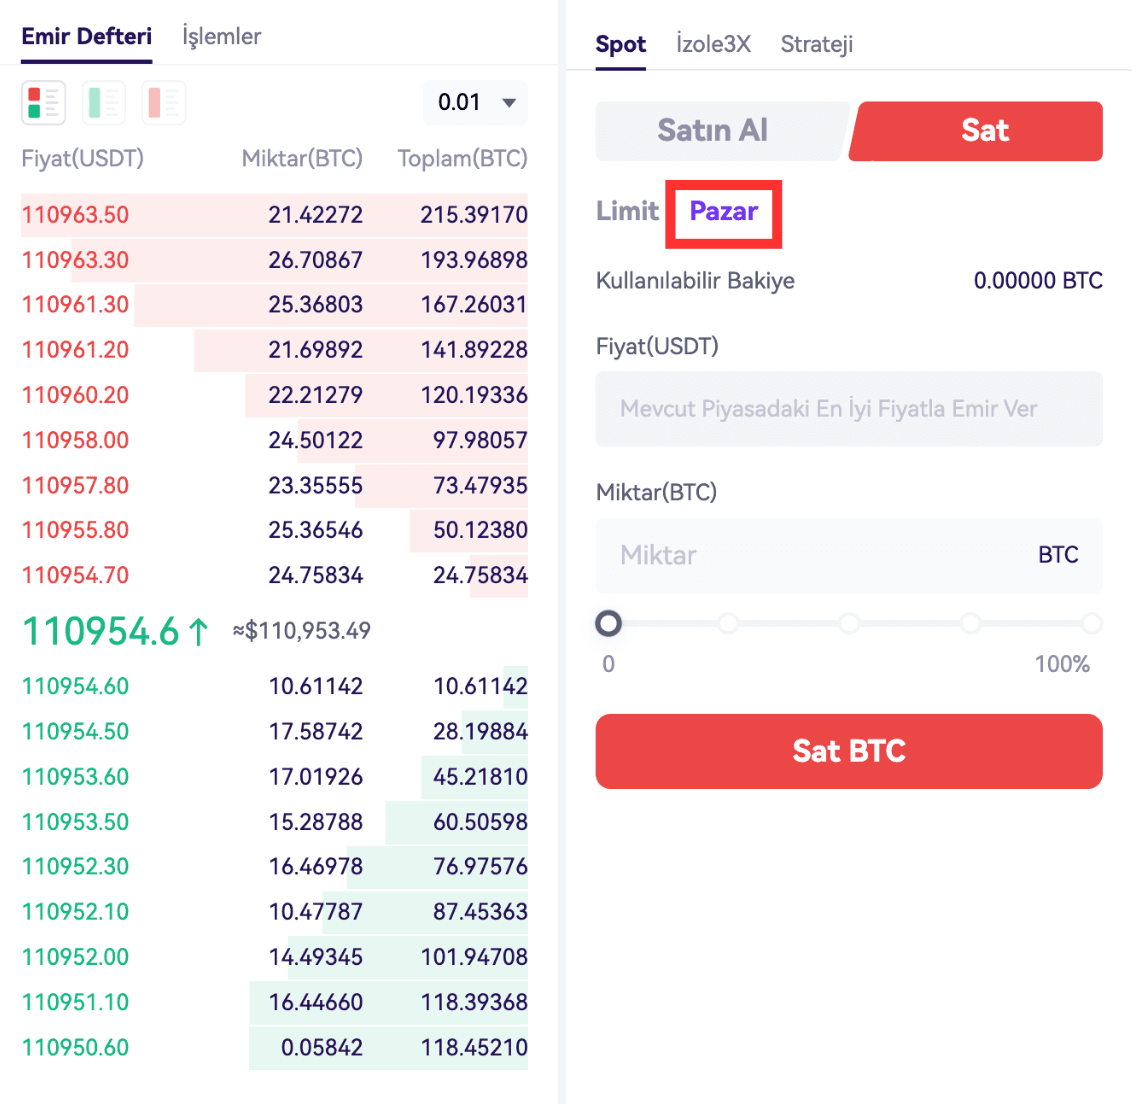Open the Strateji tab

click(816, 44)
